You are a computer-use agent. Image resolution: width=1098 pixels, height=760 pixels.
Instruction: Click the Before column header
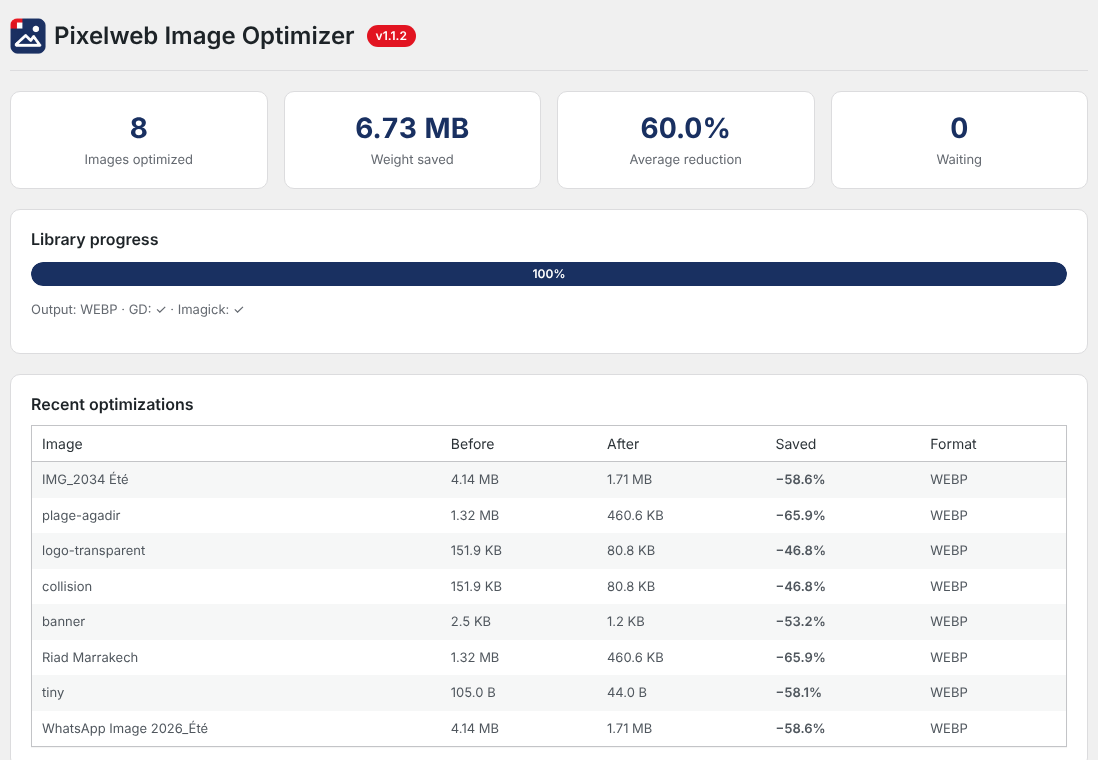click(473, 444)
